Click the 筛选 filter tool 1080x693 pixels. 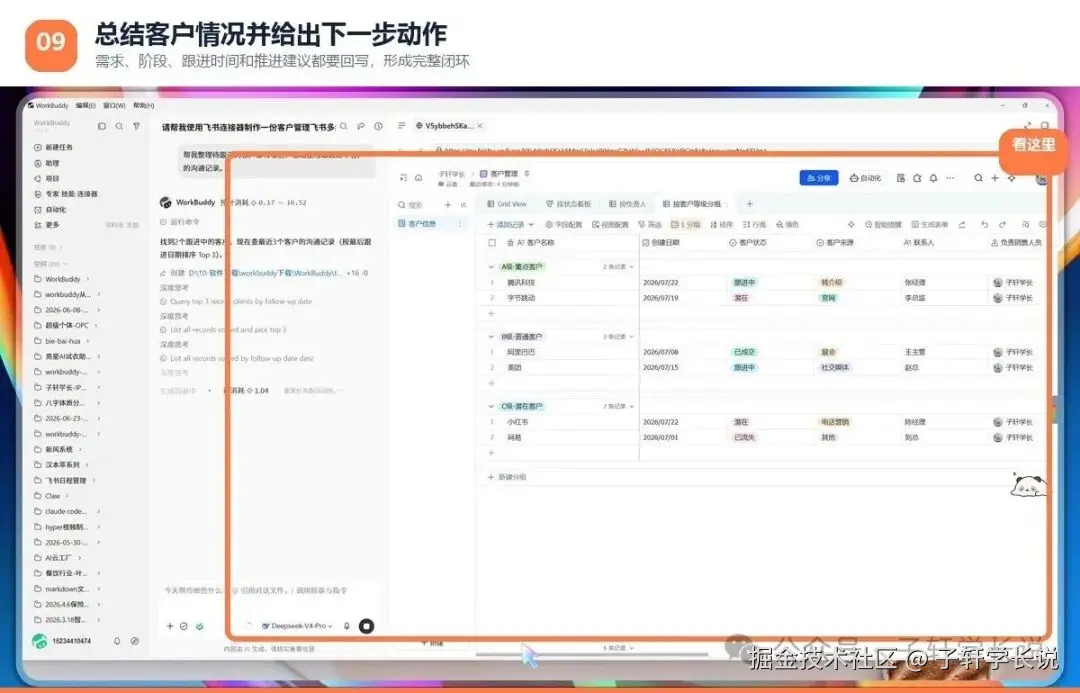[650, 225]
